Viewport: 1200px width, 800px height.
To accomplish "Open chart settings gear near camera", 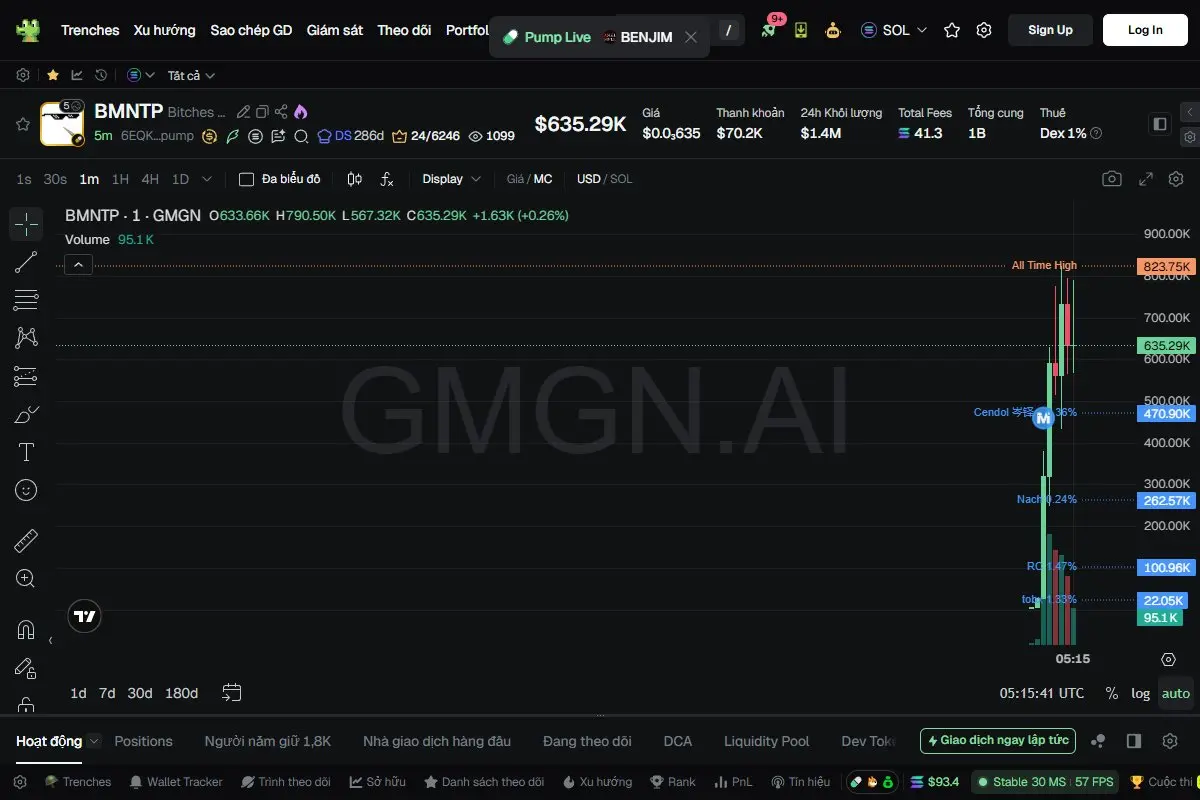I will click(x=1176, y=179).
